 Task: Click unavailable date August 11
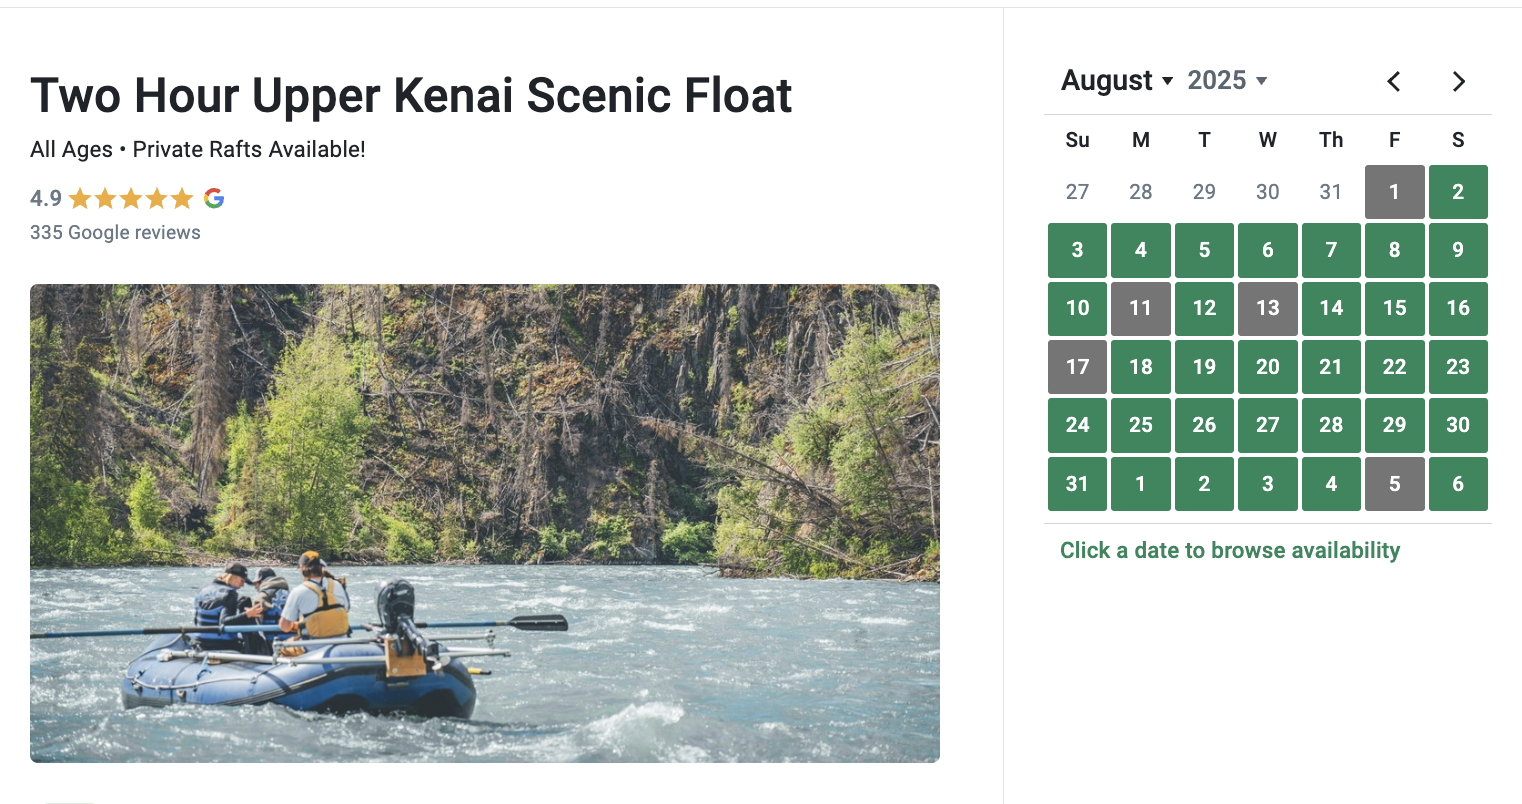1141,308
